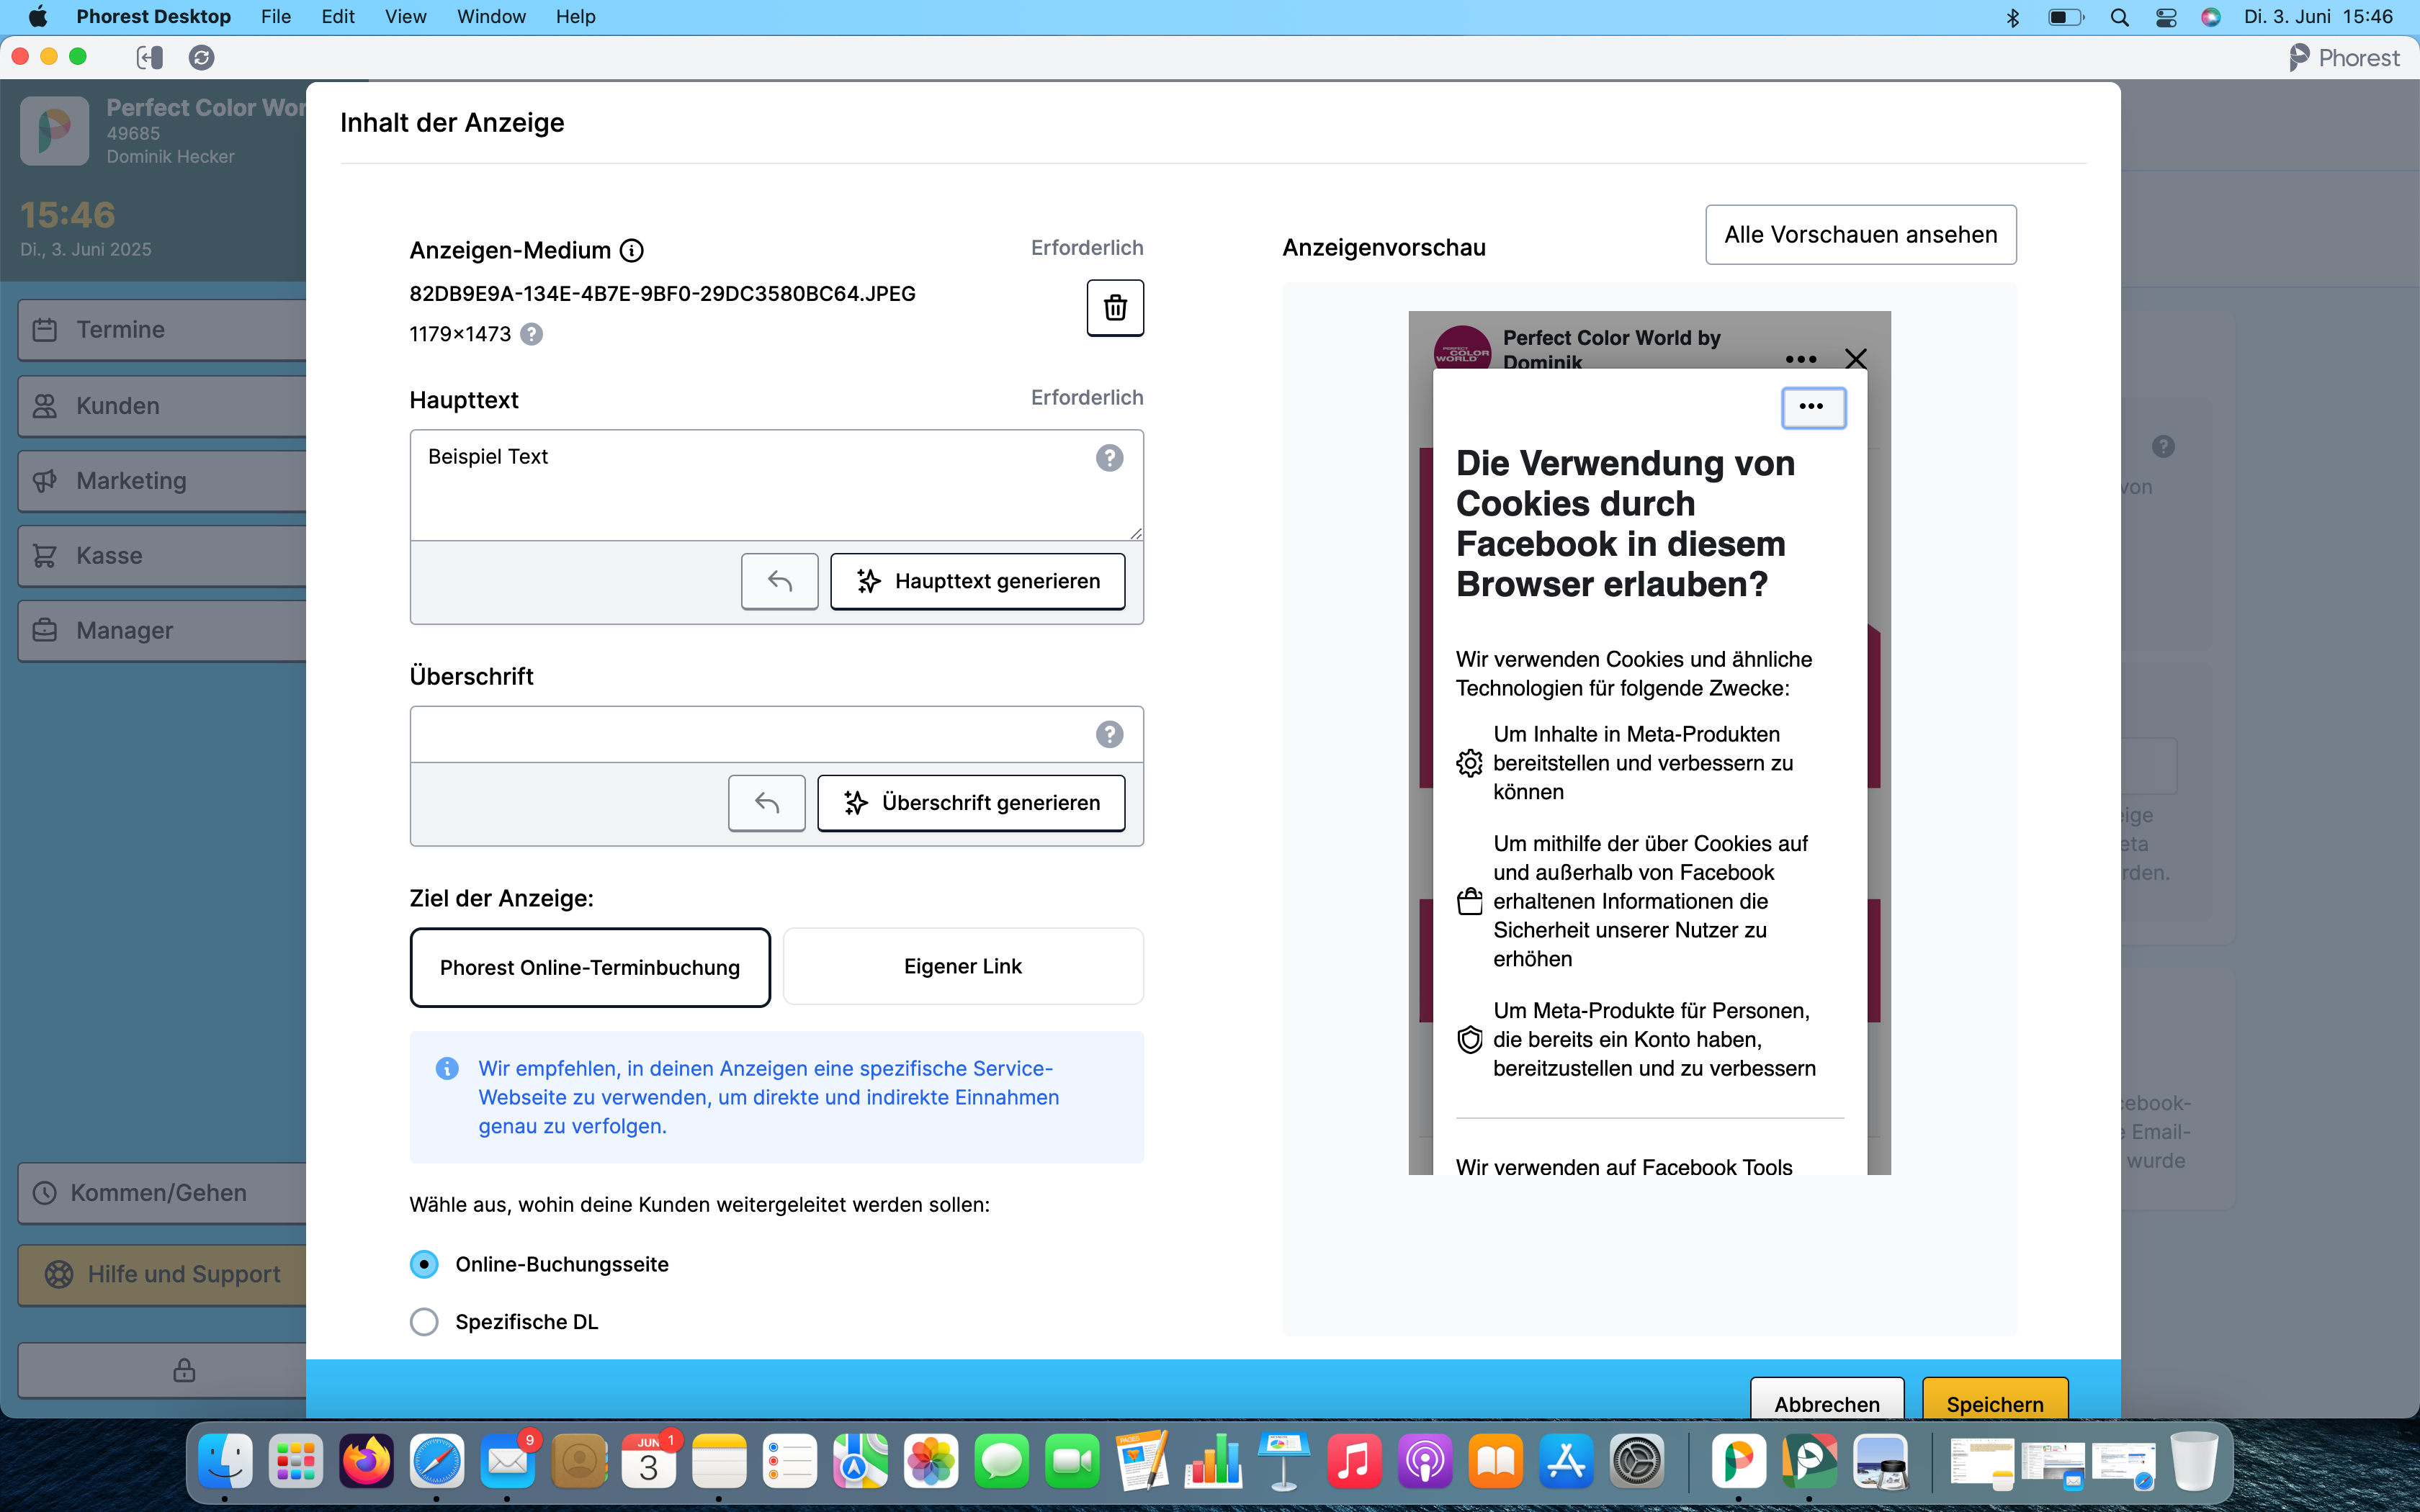Screen dimensions: 2420x1512
Task: Click the file name 82DB9E9A-134E-4B7E-9BF0-29DC3580BC64.JPEG
Action: click(x=662, y=294)
